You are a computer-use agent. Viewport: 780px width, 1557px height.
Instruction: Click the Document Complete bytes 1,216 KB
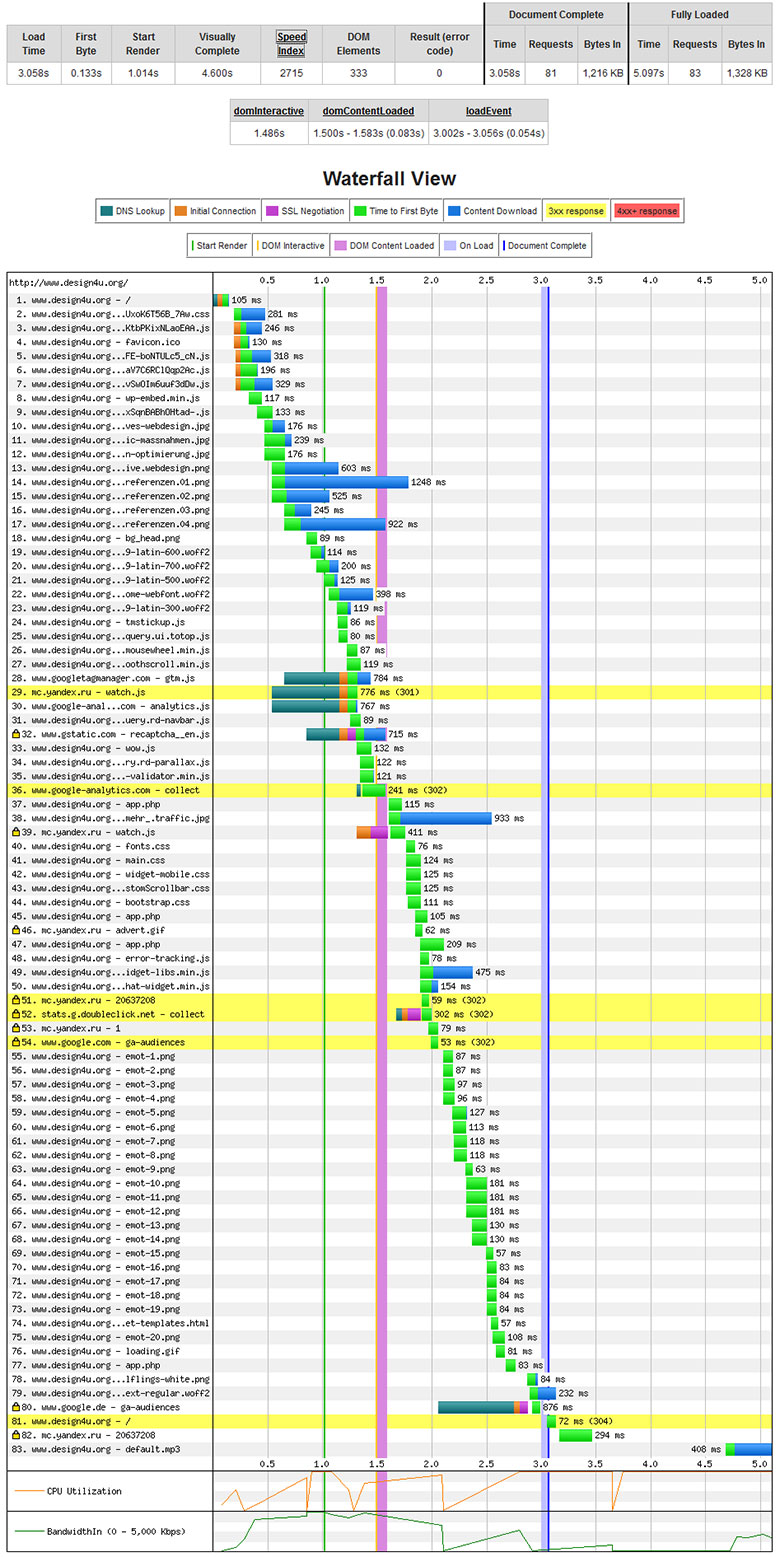[603, 73]
